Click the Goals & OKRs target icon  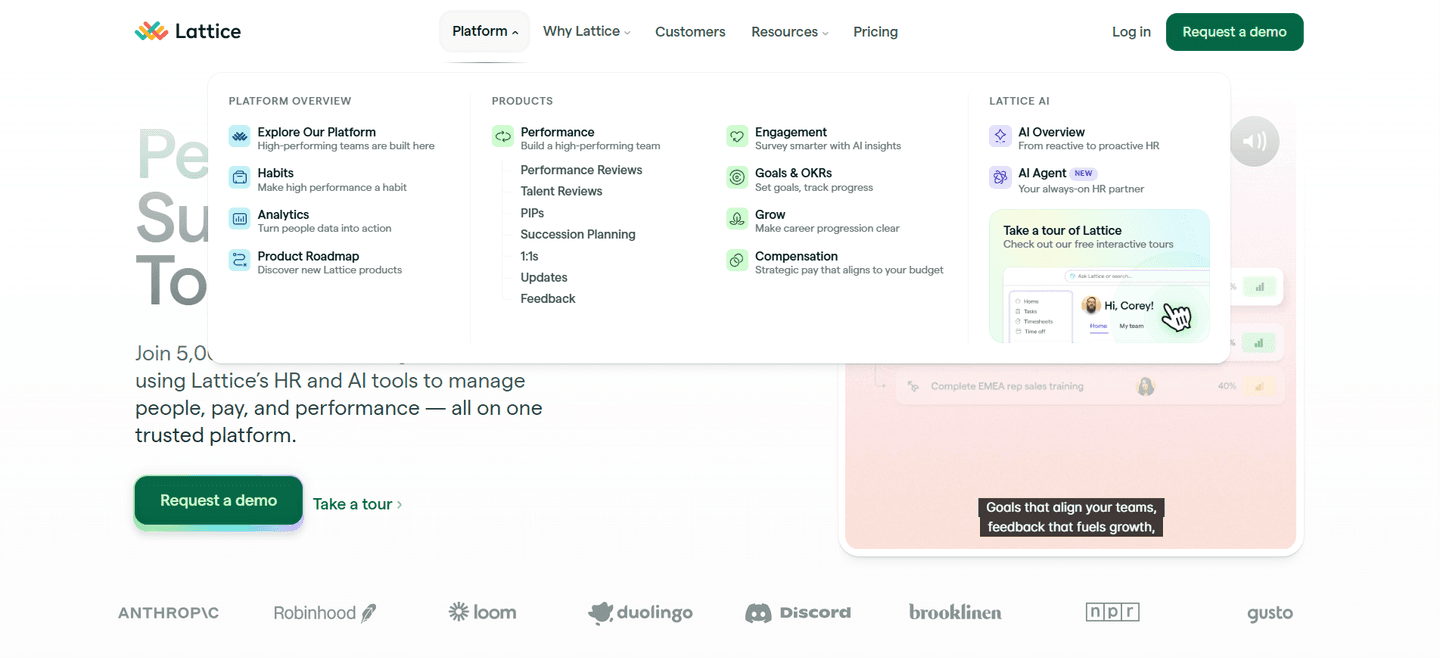coord(737,177)
